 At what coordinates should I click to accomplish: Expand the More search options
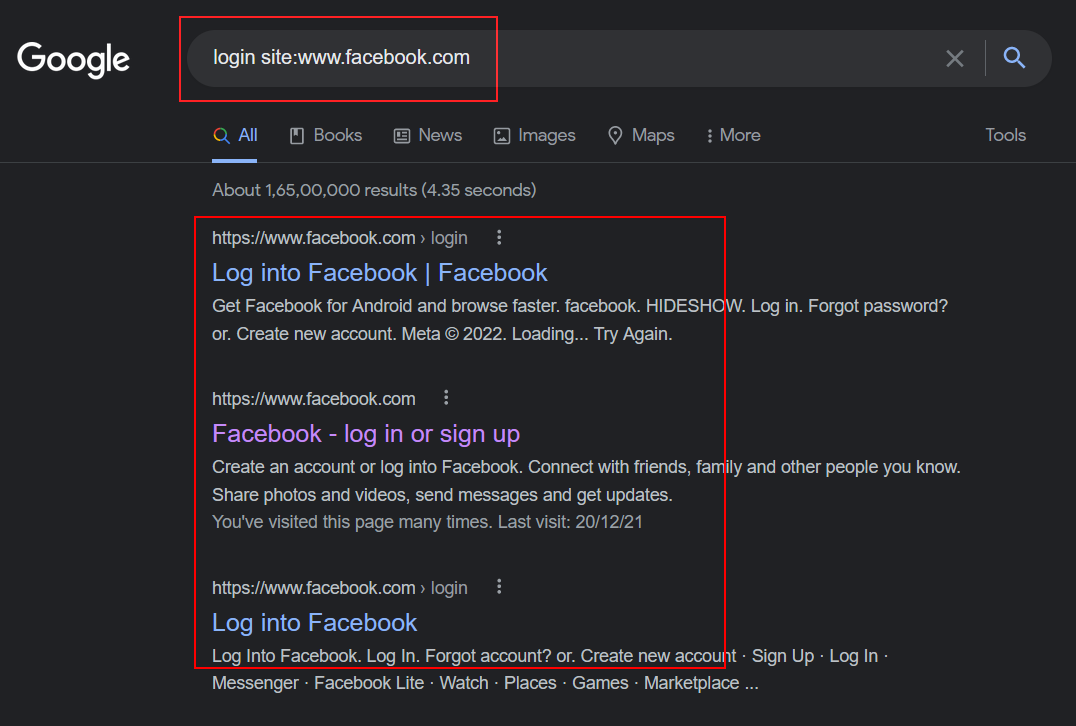pos(734,136)
